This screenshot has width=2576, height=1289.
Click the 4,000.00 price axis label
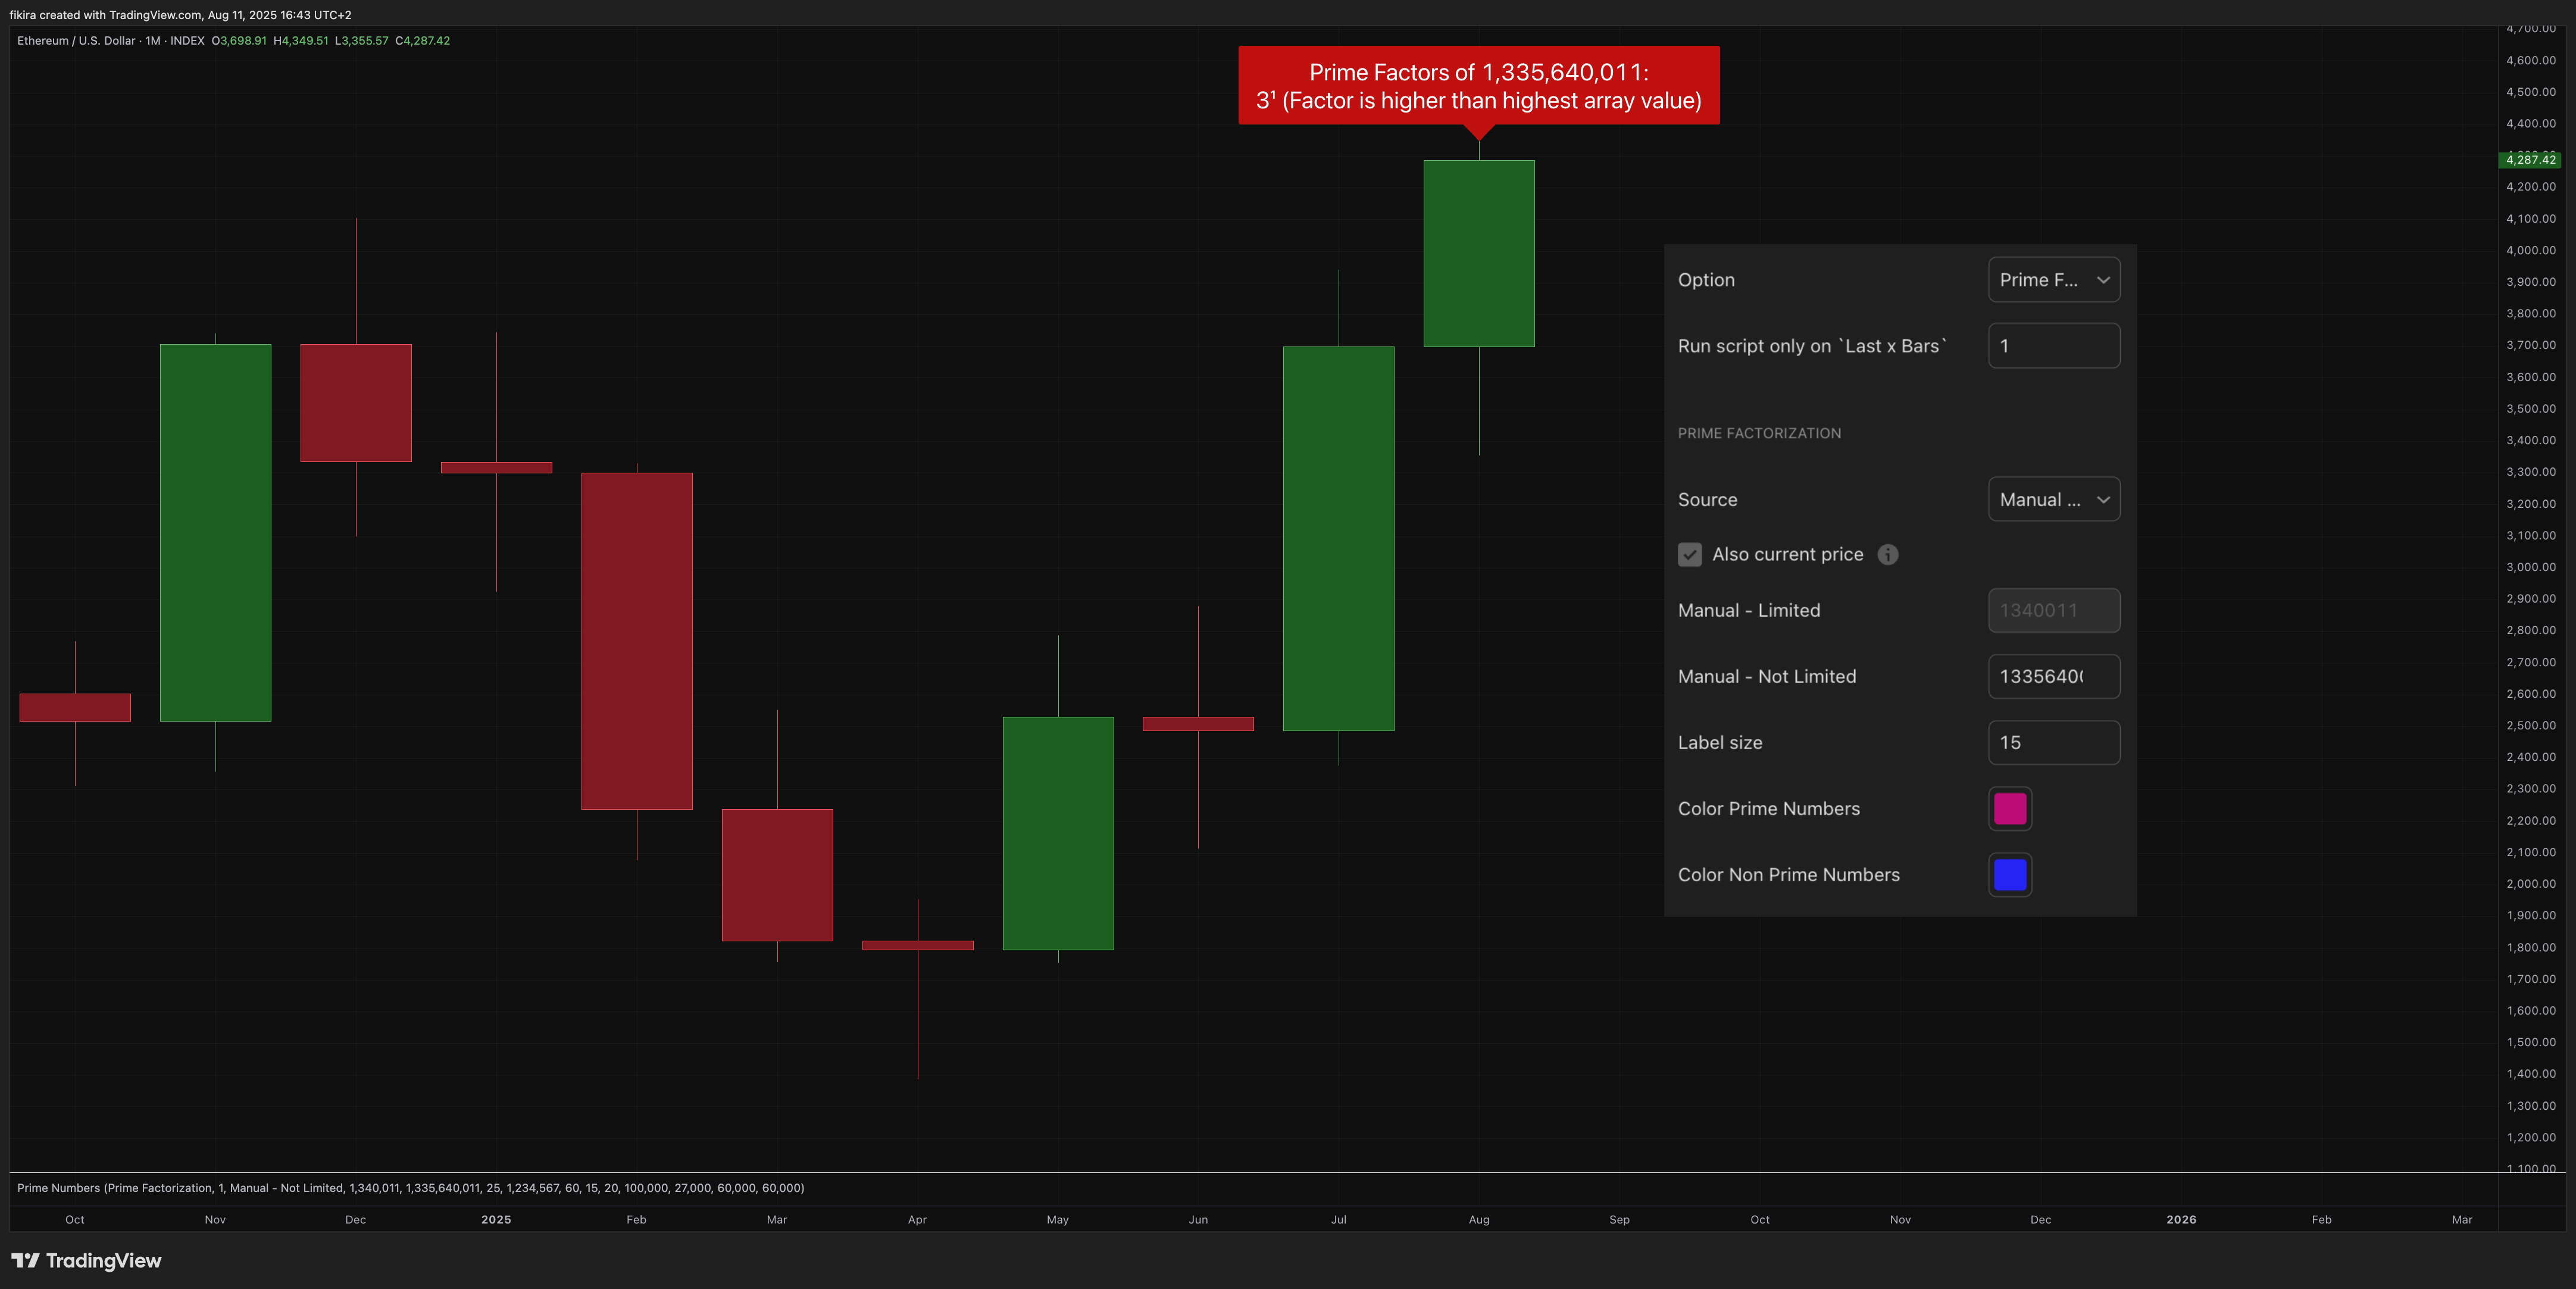(x=2531, y=250)
